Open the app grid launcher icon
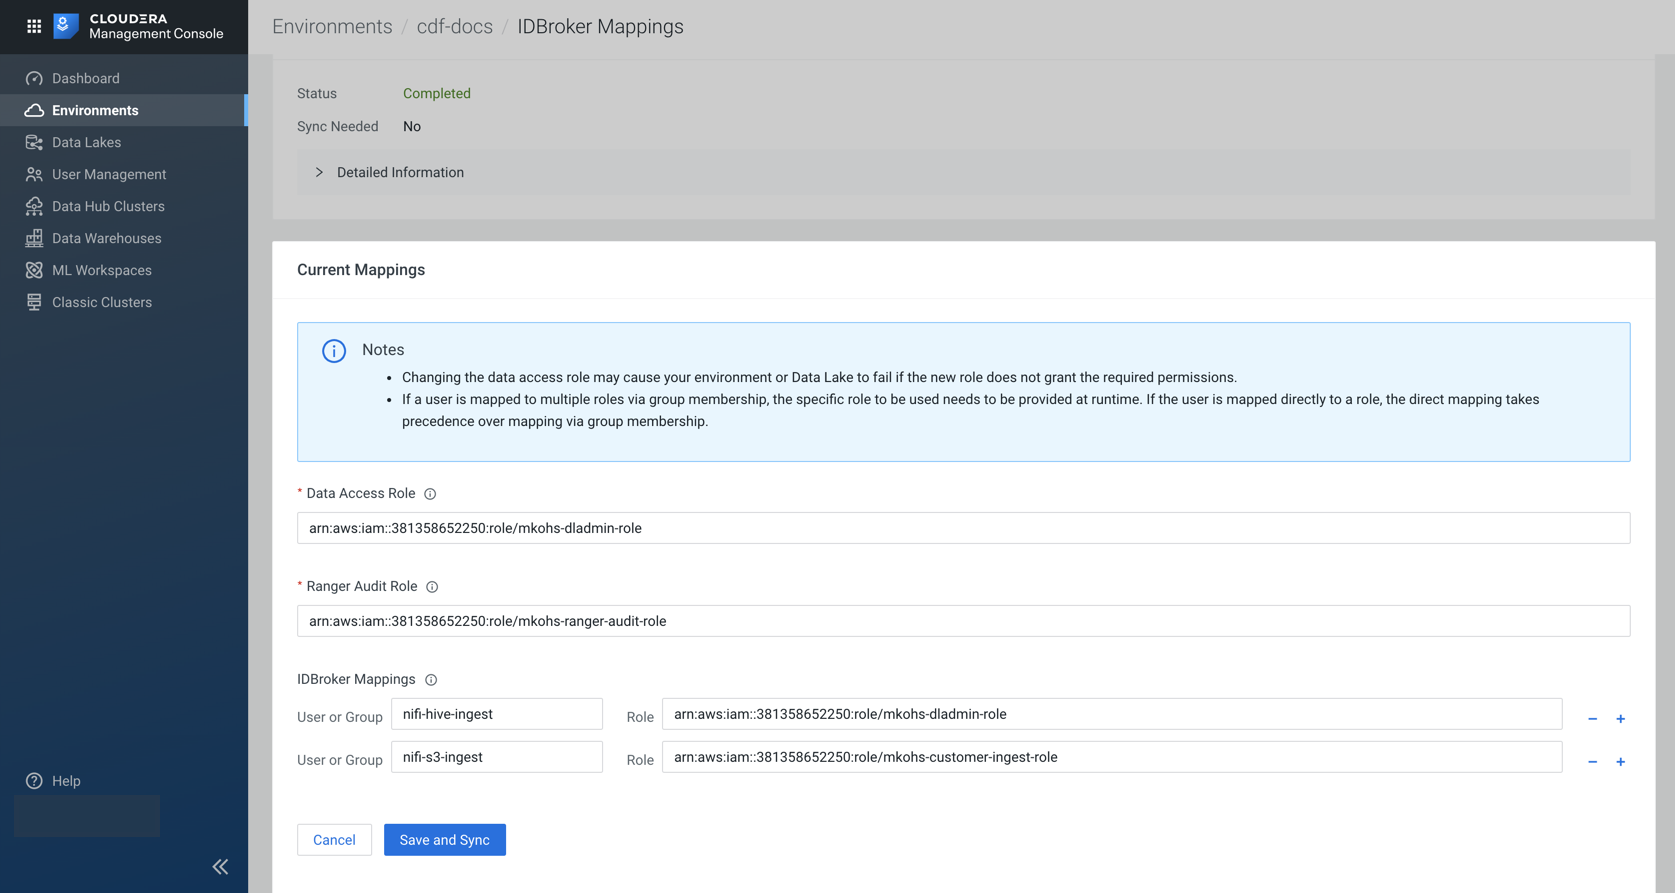Screen dimensions: 1675x893 pyautogui.click(x=34, y=26)
